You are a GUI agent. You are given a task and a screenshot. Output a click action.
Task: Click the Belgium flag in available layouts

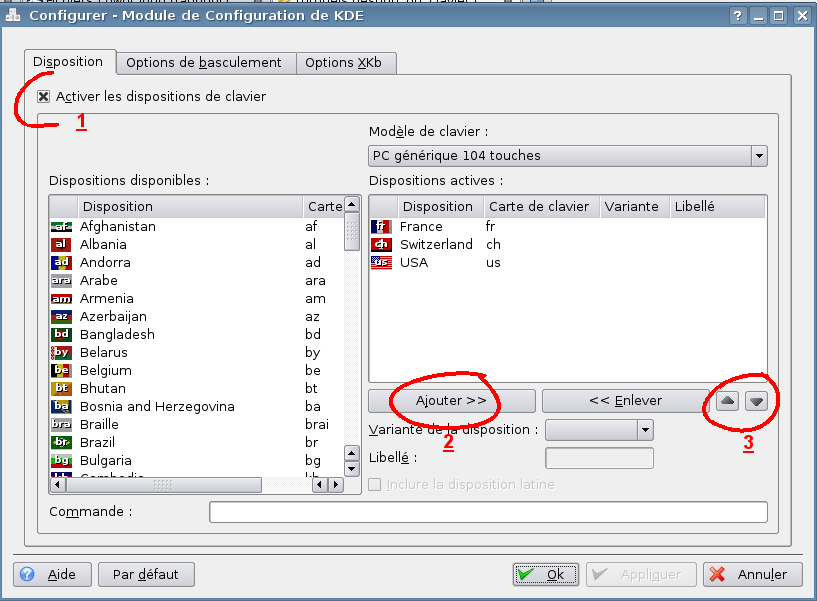[x=61, y=371]
